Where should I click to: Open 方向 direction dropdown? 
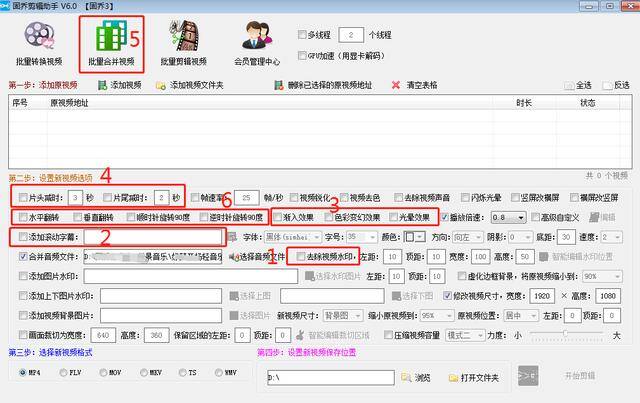468,237
